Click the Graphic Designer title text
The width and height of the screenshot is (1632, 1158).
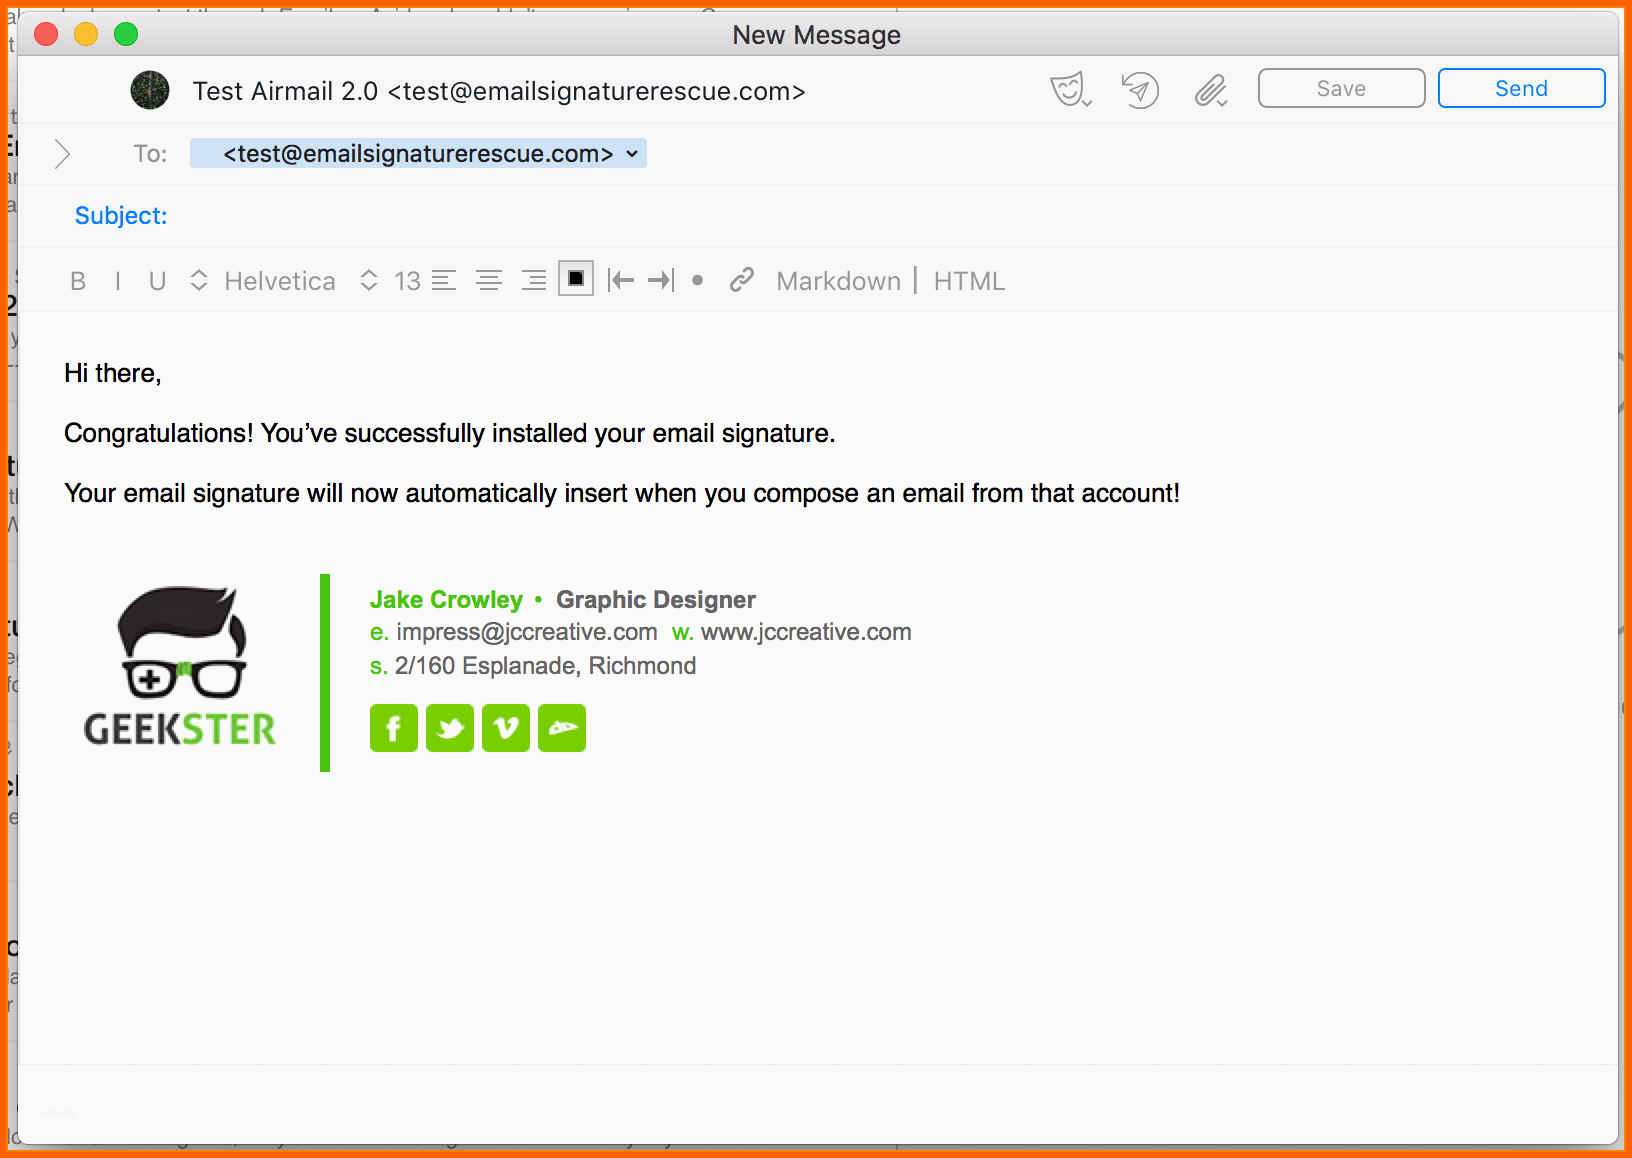tap(656, 600)
